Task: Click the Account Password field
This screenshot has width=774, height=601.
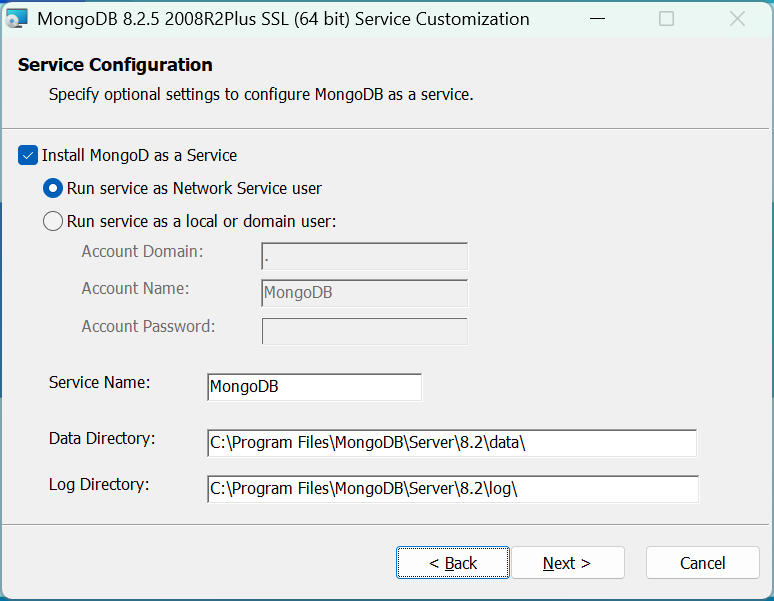Action: 364,331
